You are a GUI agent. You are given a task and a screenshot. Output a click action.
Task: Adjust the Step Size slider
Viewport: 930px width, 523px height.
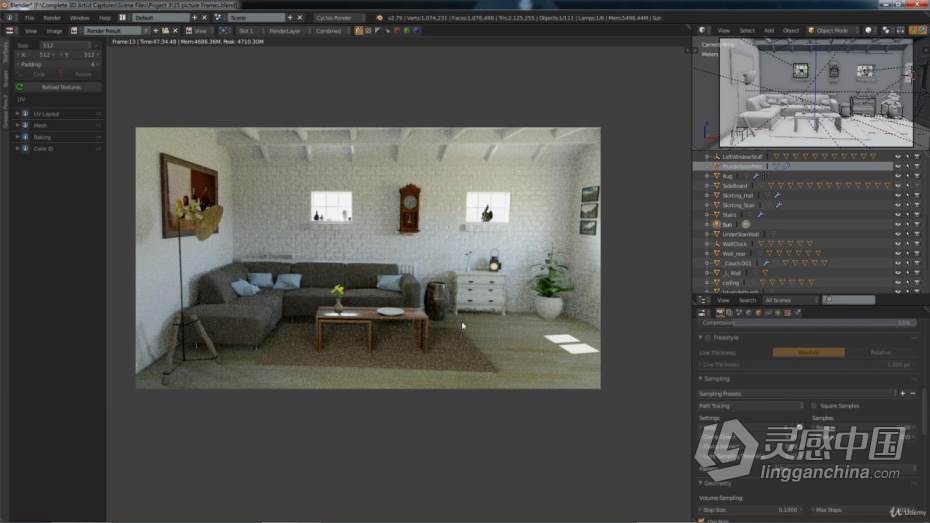pyautogui.click(x=750, y=510)
